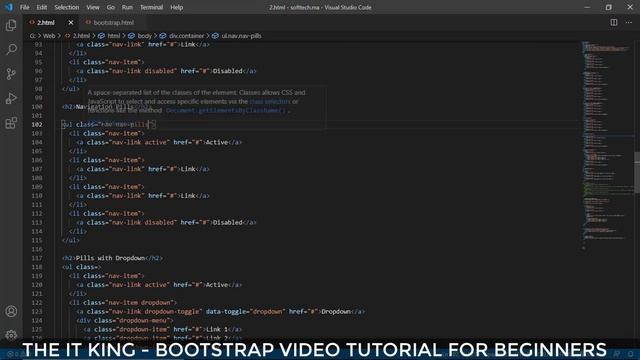Open the View menu
640x360 pixels.
(93, 7)
